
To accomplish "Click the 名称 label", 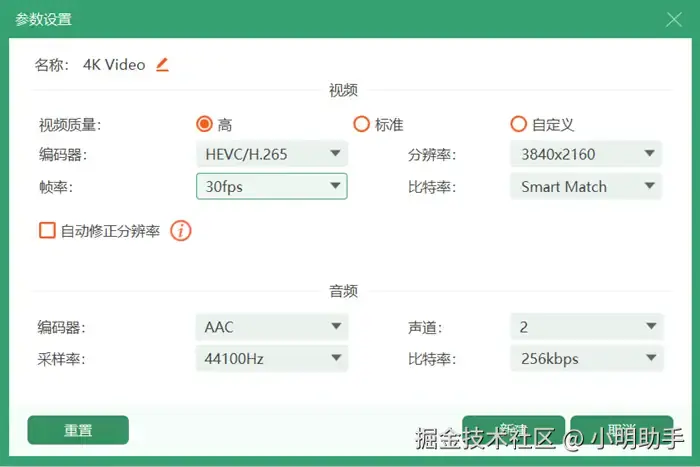I will coord(52,65).
